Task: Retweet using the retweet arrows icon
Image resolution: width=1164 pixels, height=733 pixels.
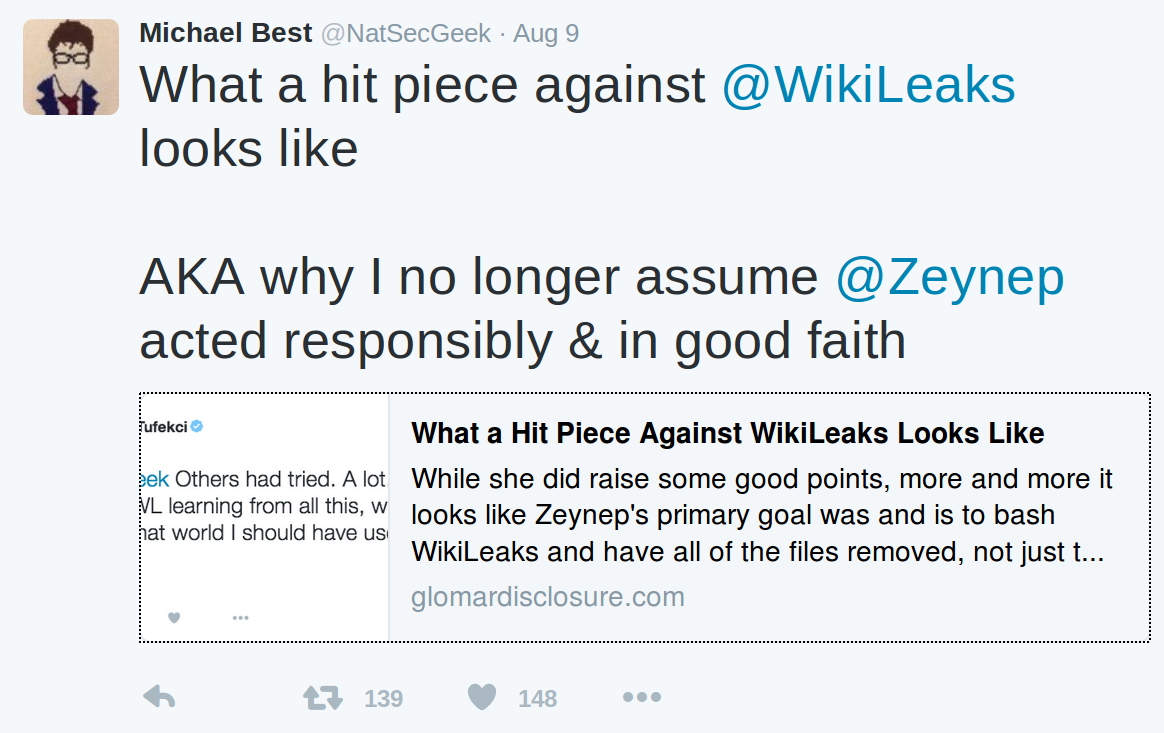Action: 323,697
